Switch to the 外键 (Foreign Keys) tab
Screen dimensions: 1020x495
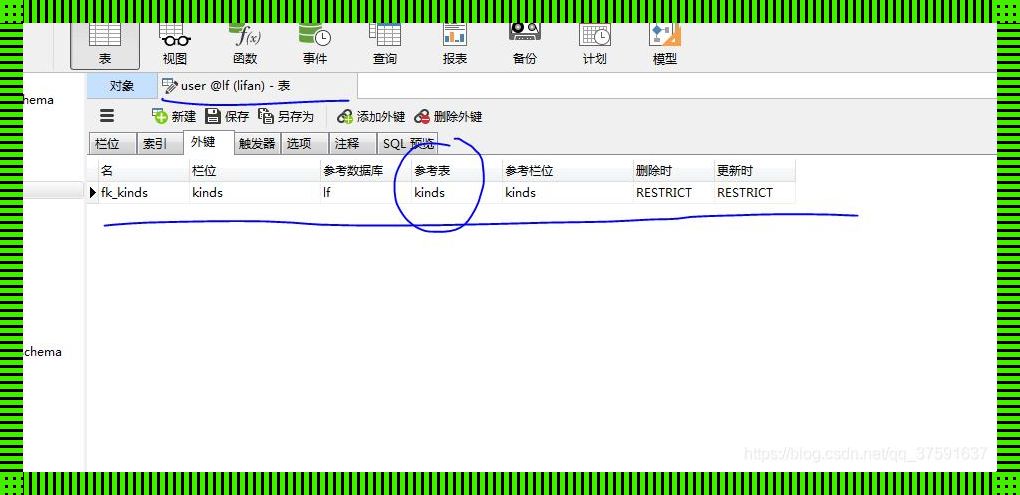click(209, 142)
